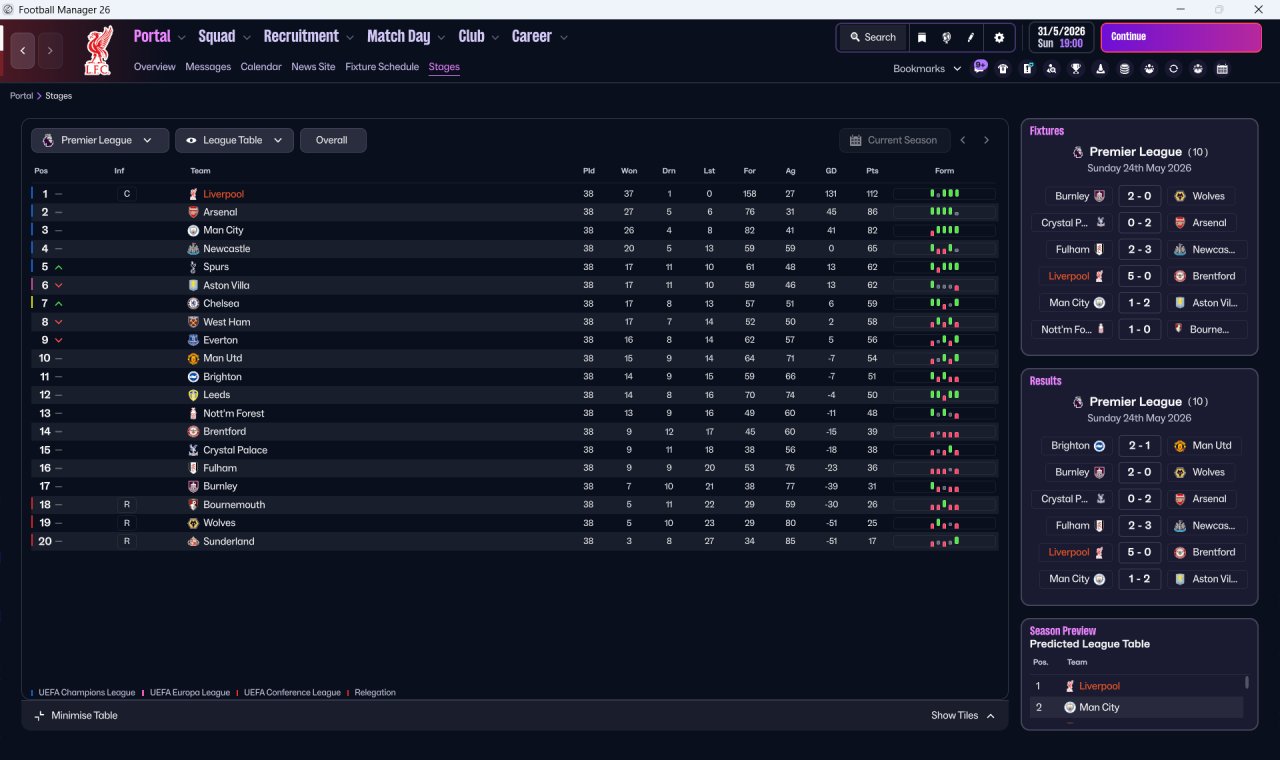Click the pencil edit icon in top bar
This screenshot has width=1280, height=760.
click(x=970, y=37)
